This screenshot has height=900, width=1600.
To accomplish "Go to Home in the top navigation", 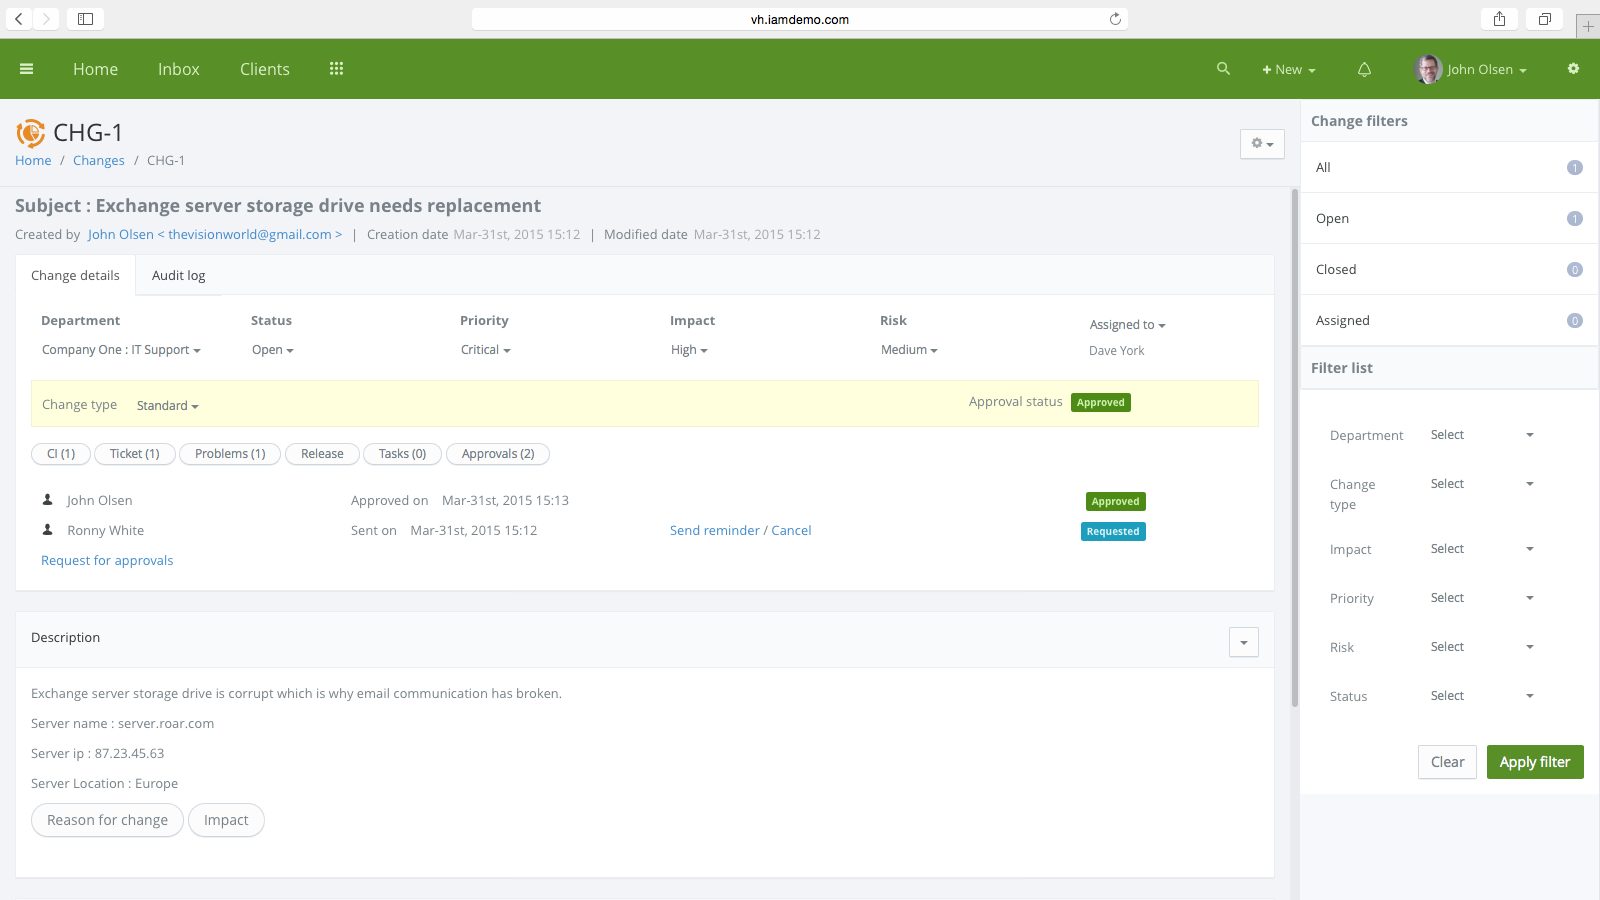I will (x=95, y=69).
